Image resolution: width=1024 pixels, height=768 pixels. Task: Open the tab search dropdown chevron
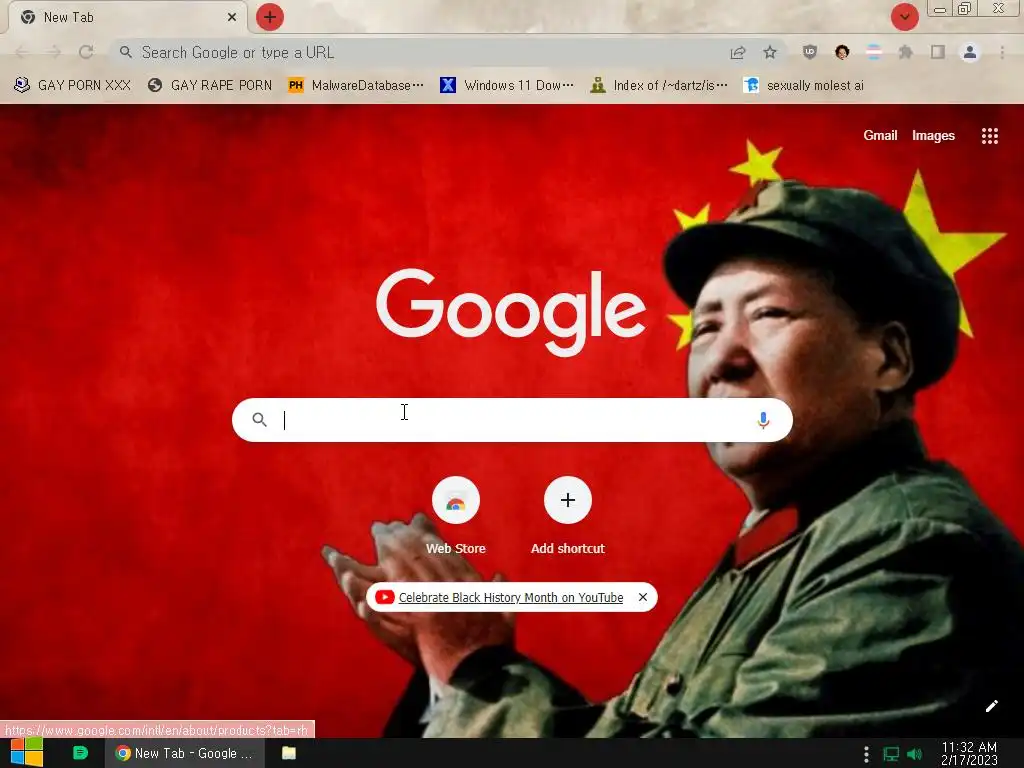tap(904, 17)
